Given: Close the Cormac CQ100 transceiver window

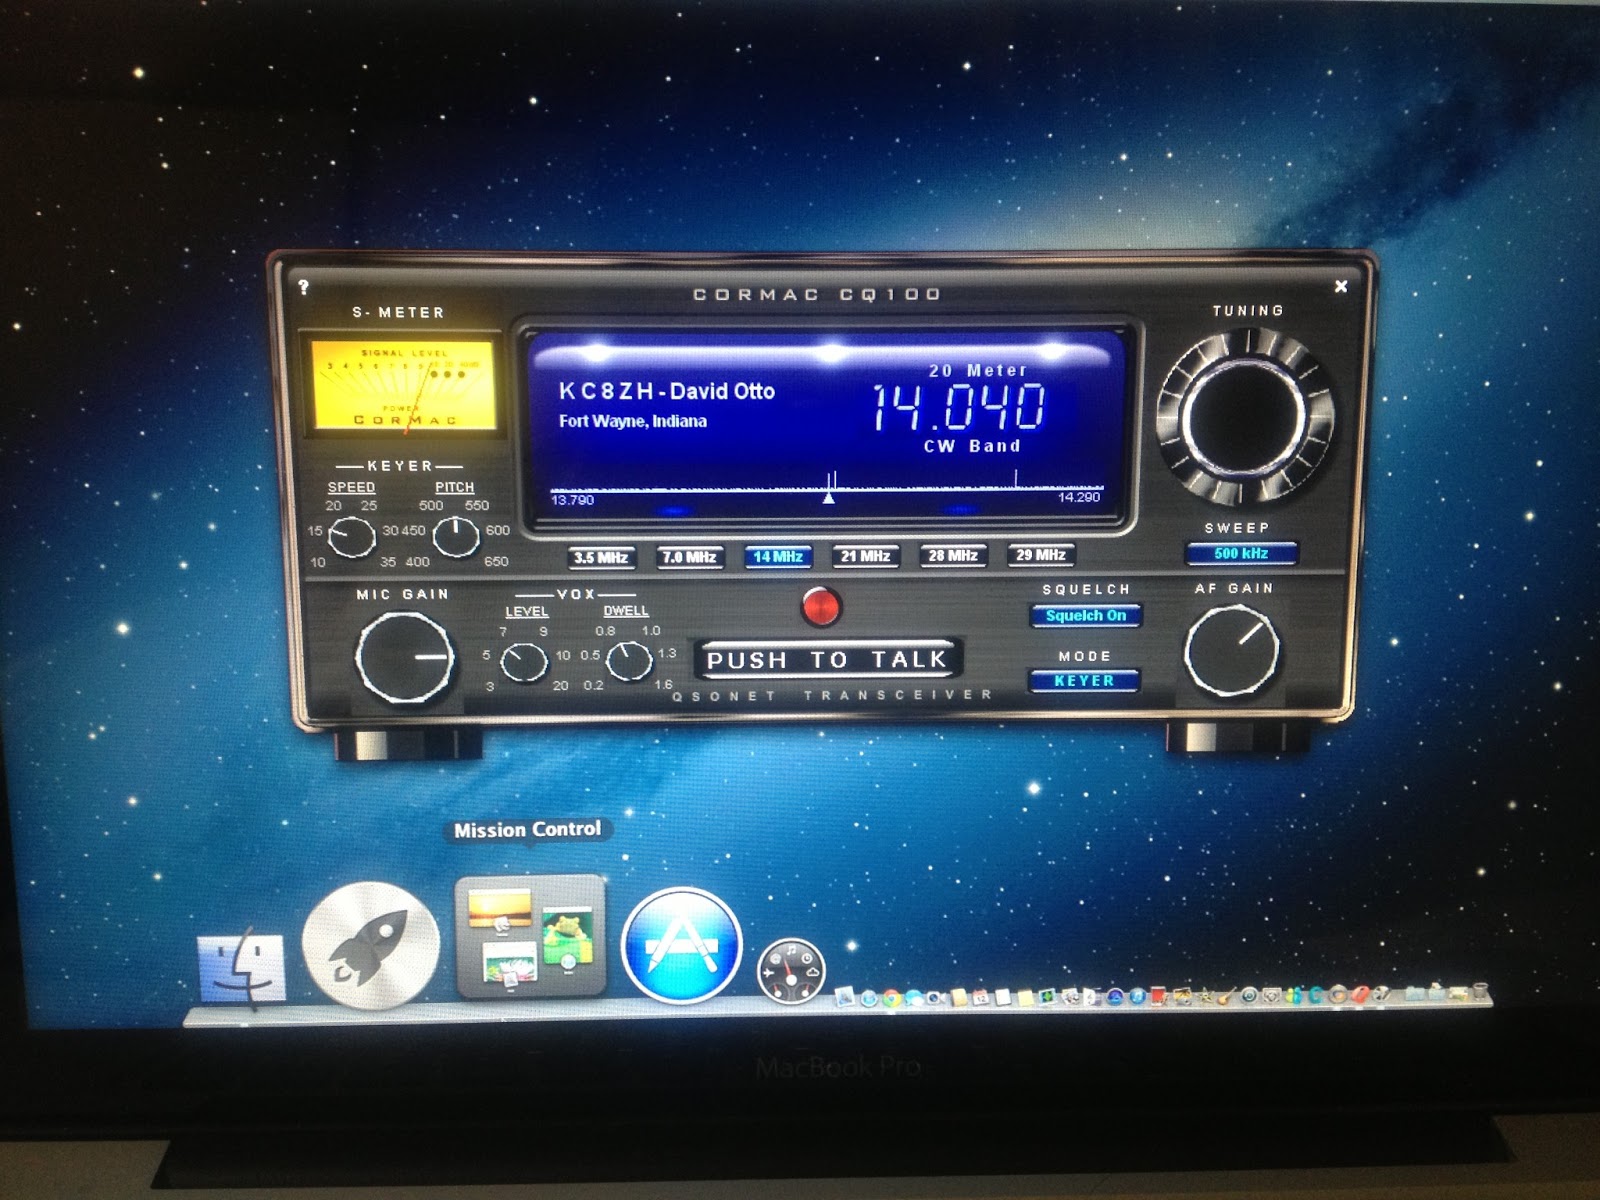Looking at the screenshot, I should [x=1341, y=286].
